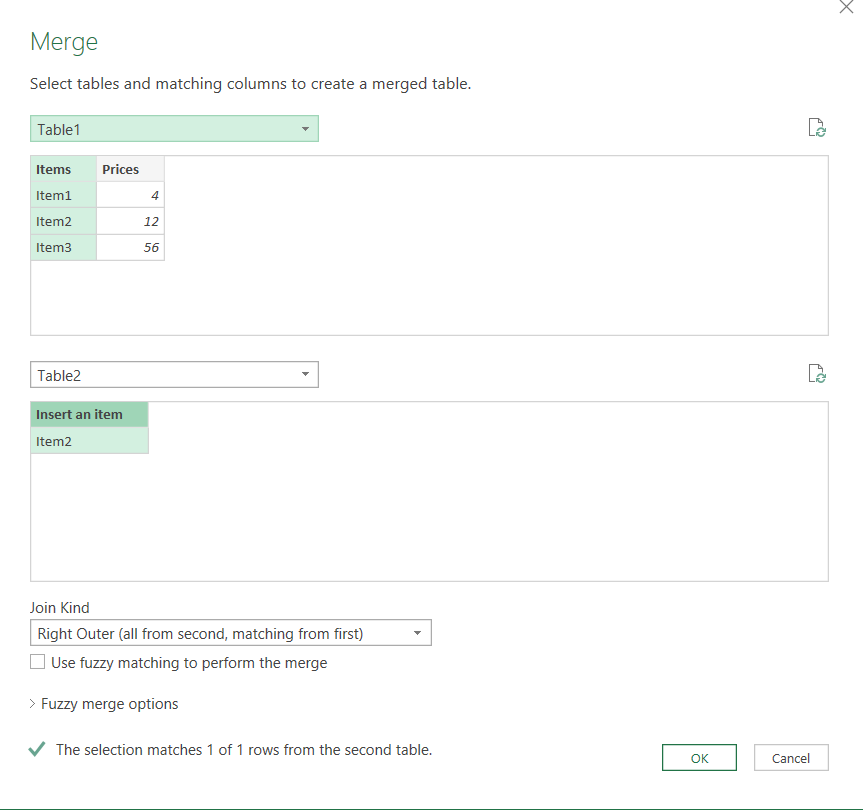Click the price cell showing 4
Screen dimensions: 863x810
tap(130, 195)
